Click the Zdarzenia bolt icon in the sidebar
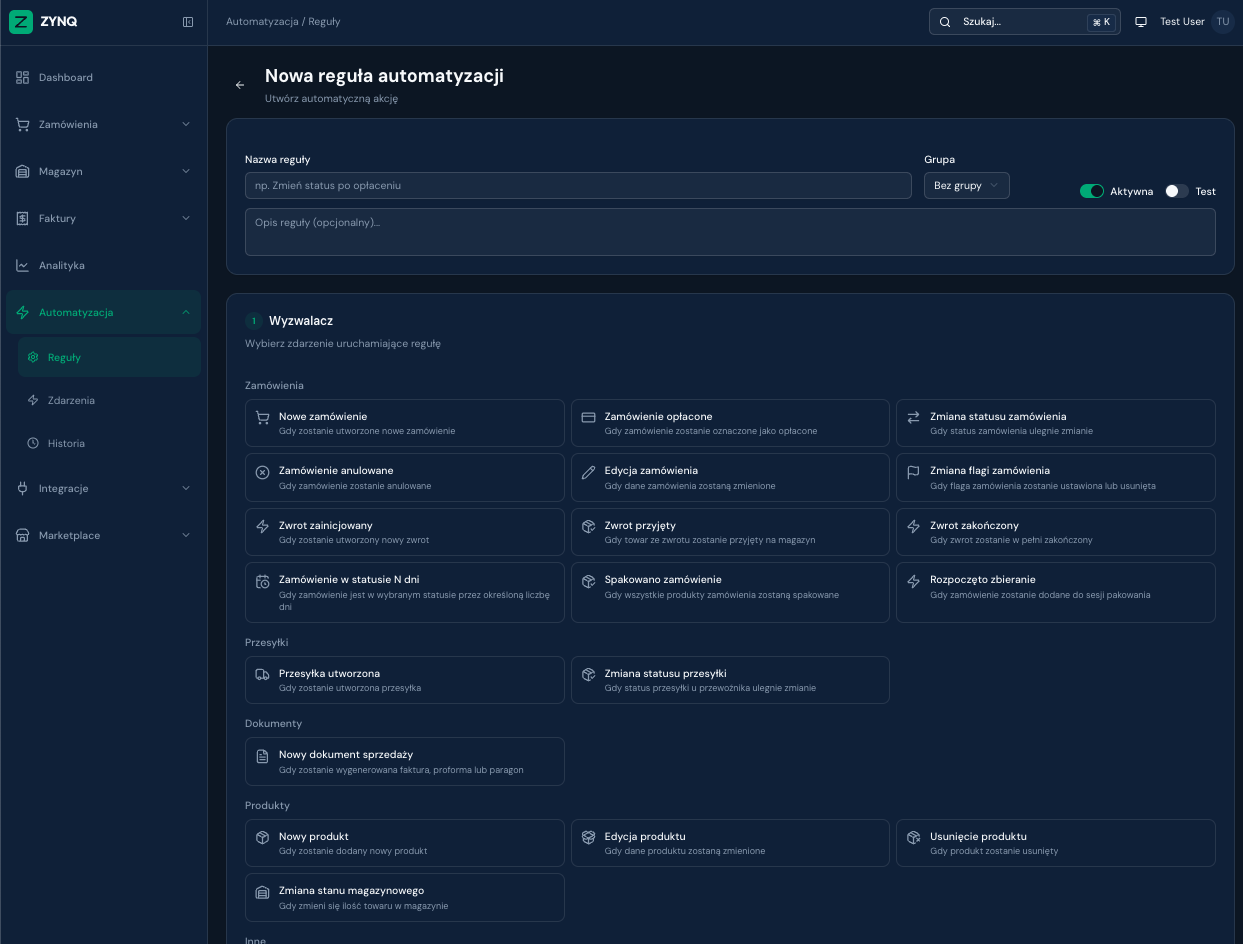The image size is (1243, 944). 33,400
